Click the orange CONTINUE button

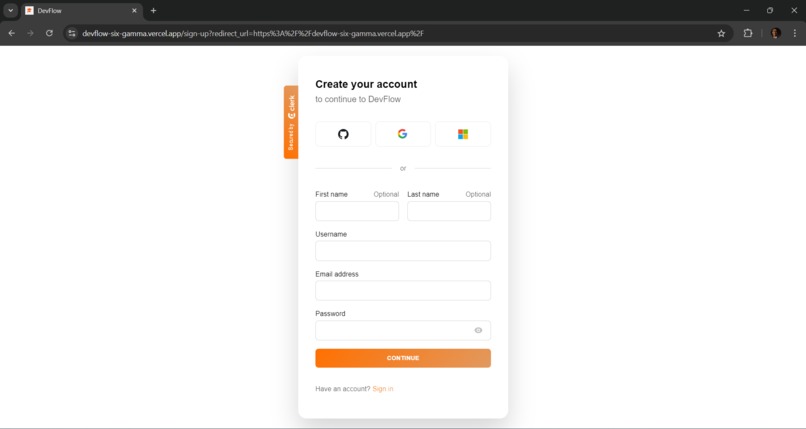click(403, 358)
